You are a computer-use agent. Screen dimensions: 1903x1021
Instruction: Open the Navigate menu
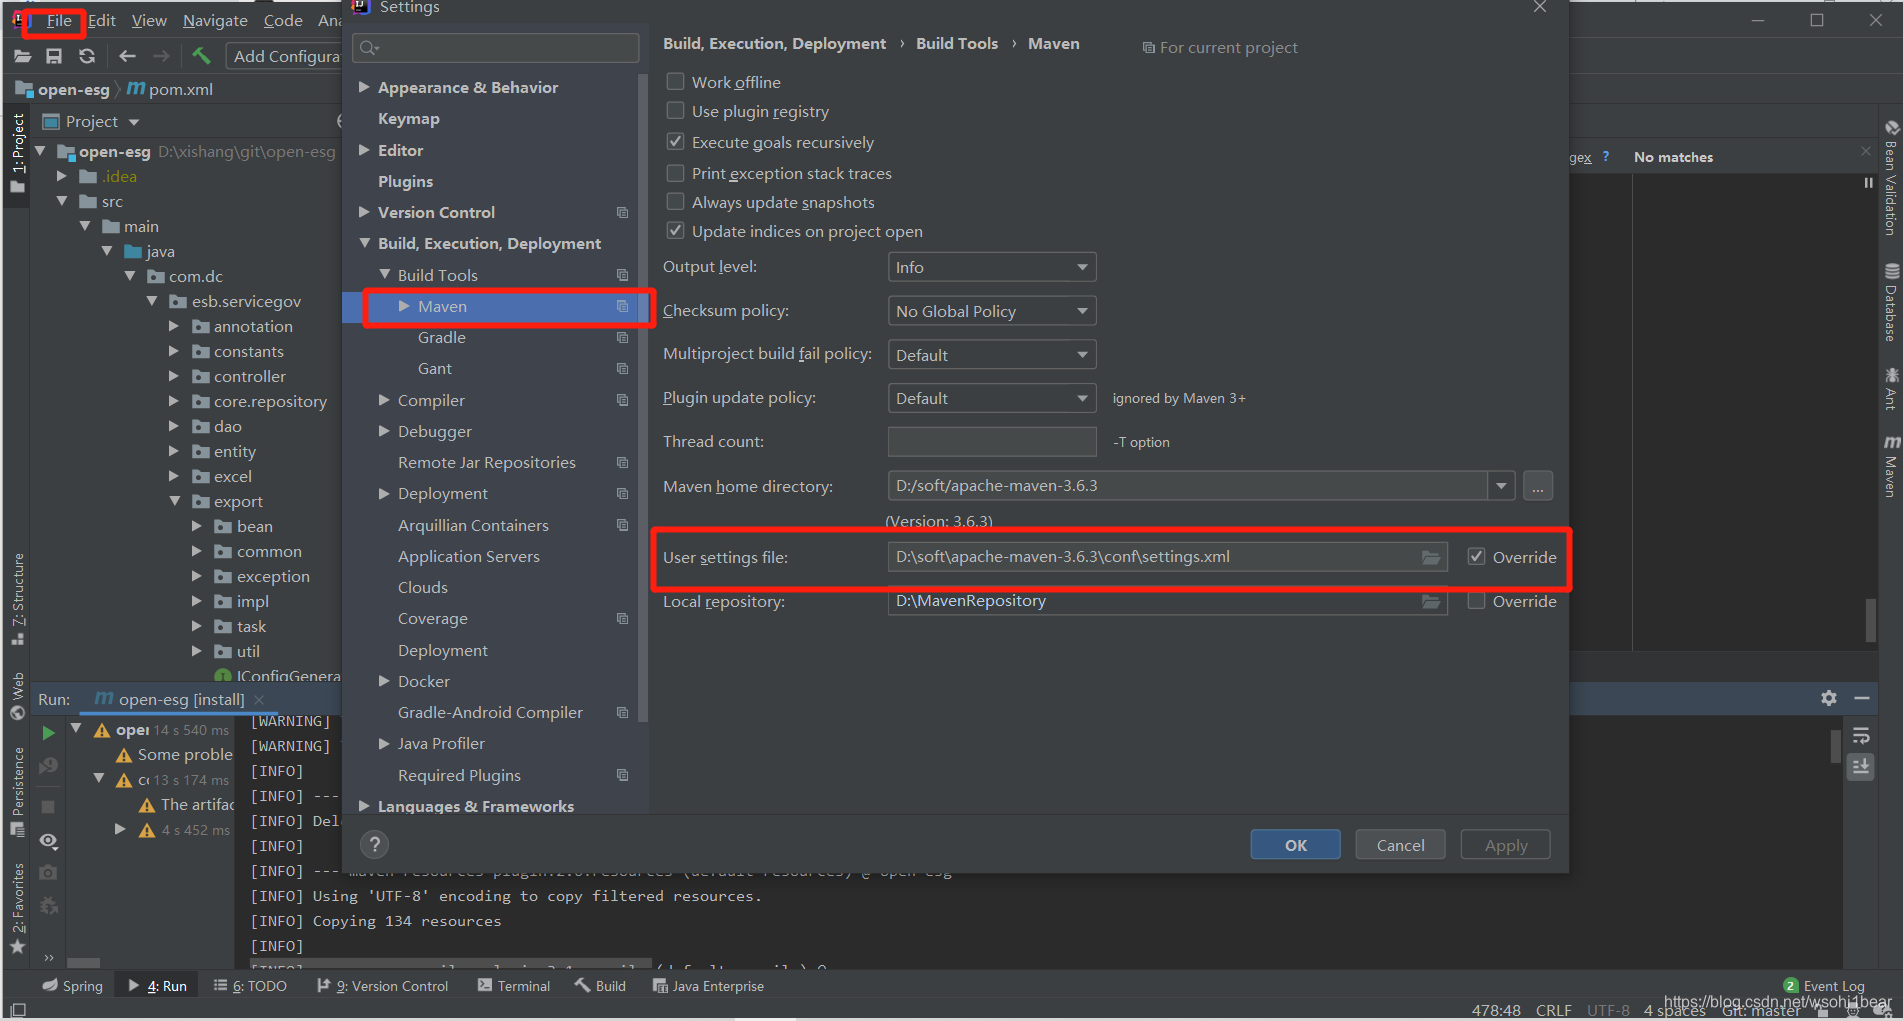tap(215, 20)
